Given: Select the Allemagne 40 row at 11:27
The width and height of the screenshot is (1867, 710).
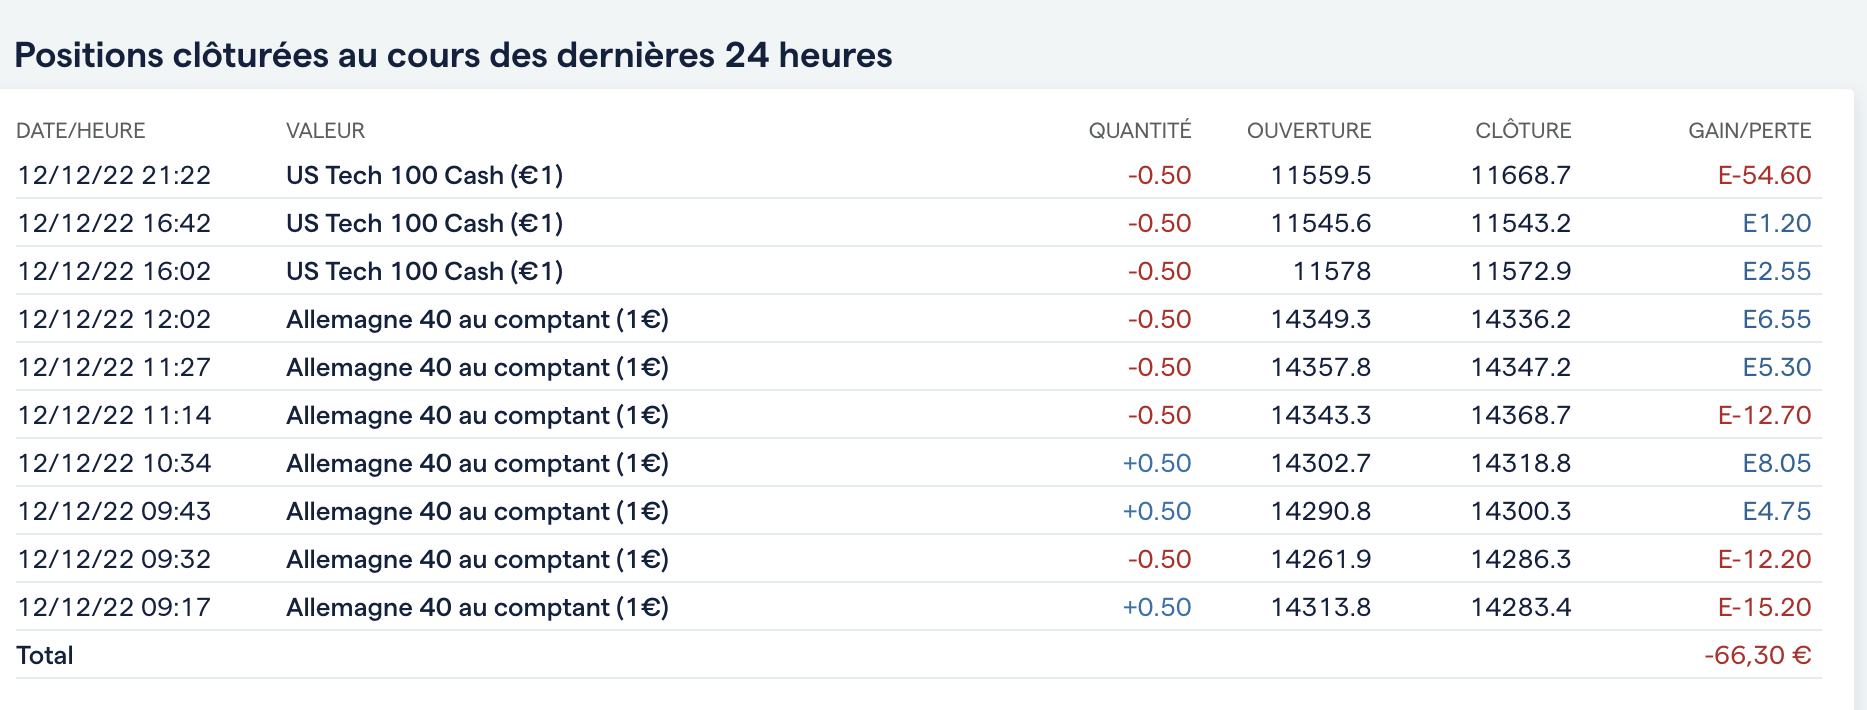Looking at the screenshot, I should [477, 368].
